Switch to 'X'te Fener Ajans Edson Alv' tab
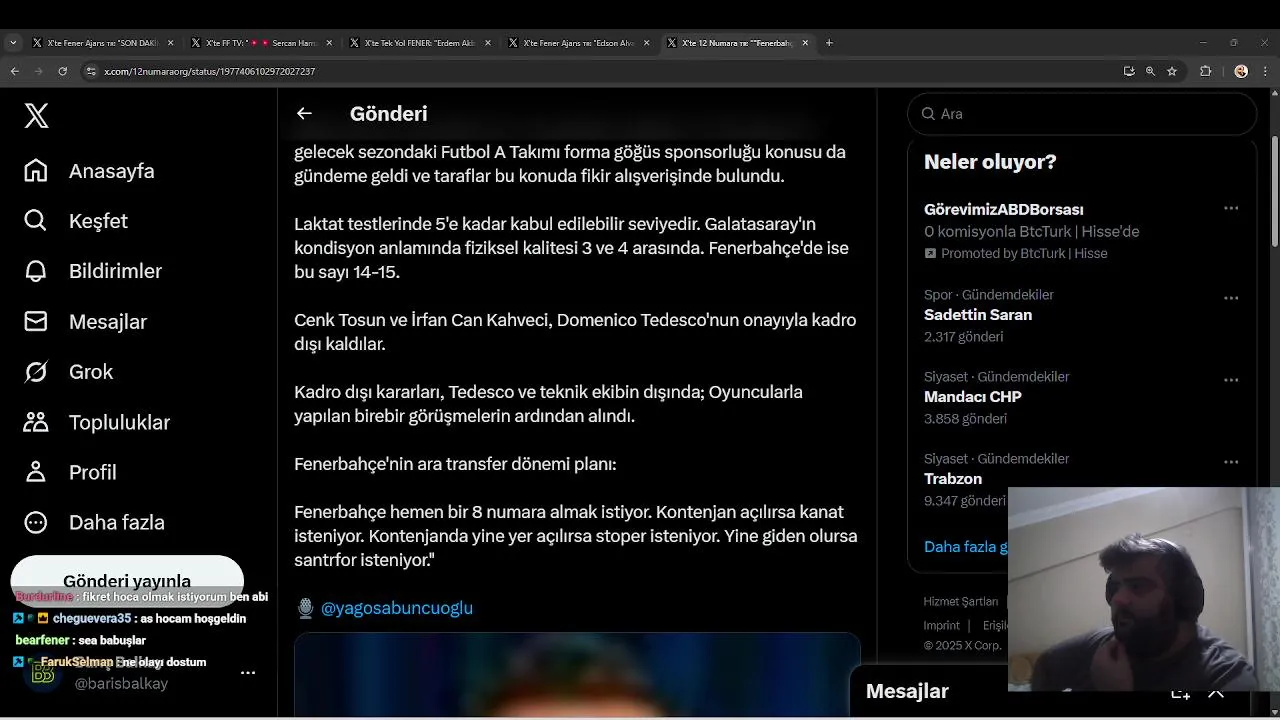 578,43
